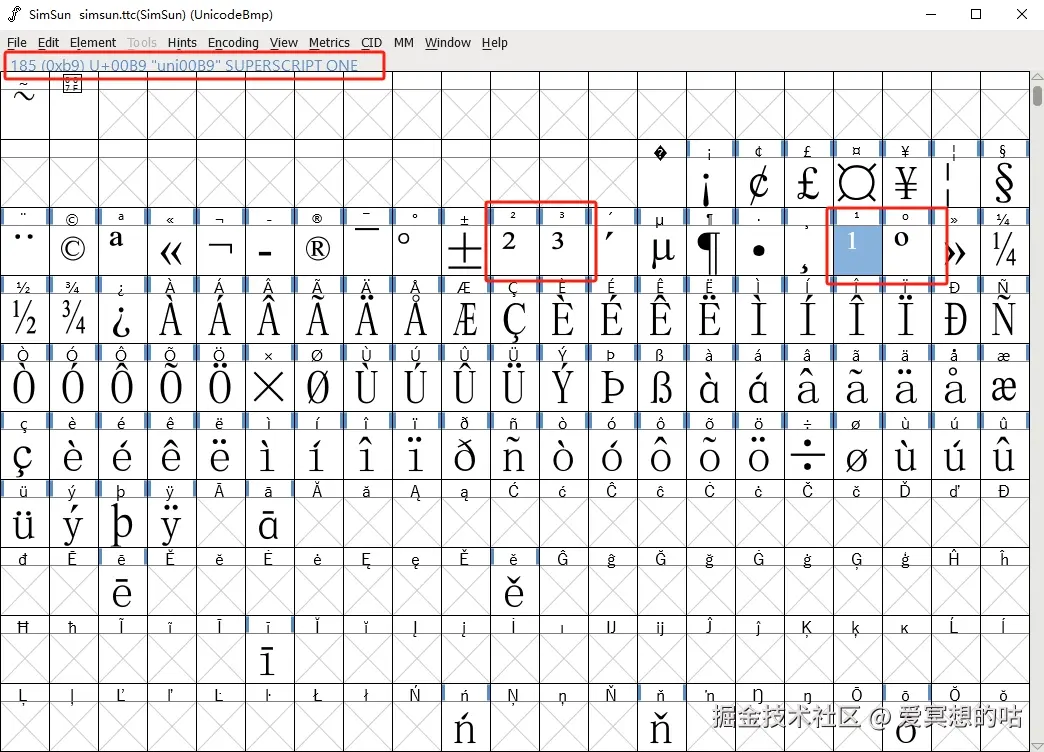The height and width of the screenshot is (752, 1044).
Task: Select the lowercase eth ð glyph
Action: 466,455
